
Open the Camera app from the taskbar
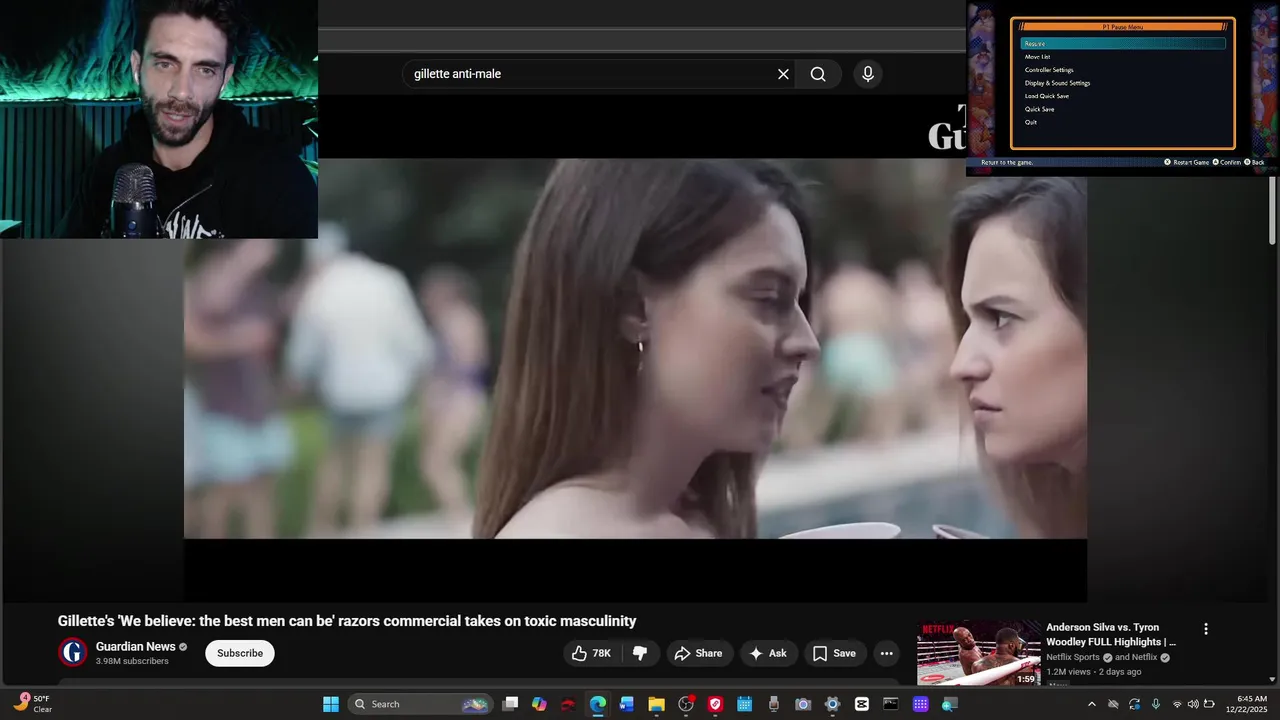[803, 704]
